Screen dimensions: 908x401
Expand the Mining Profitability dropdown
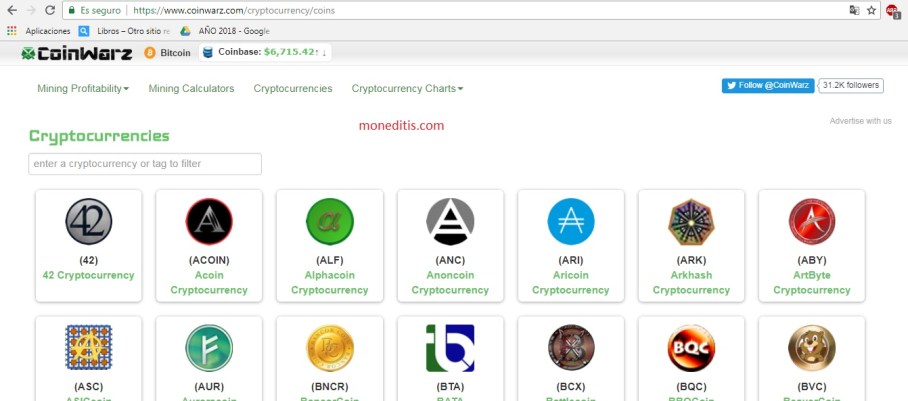[x=83, y=89]
